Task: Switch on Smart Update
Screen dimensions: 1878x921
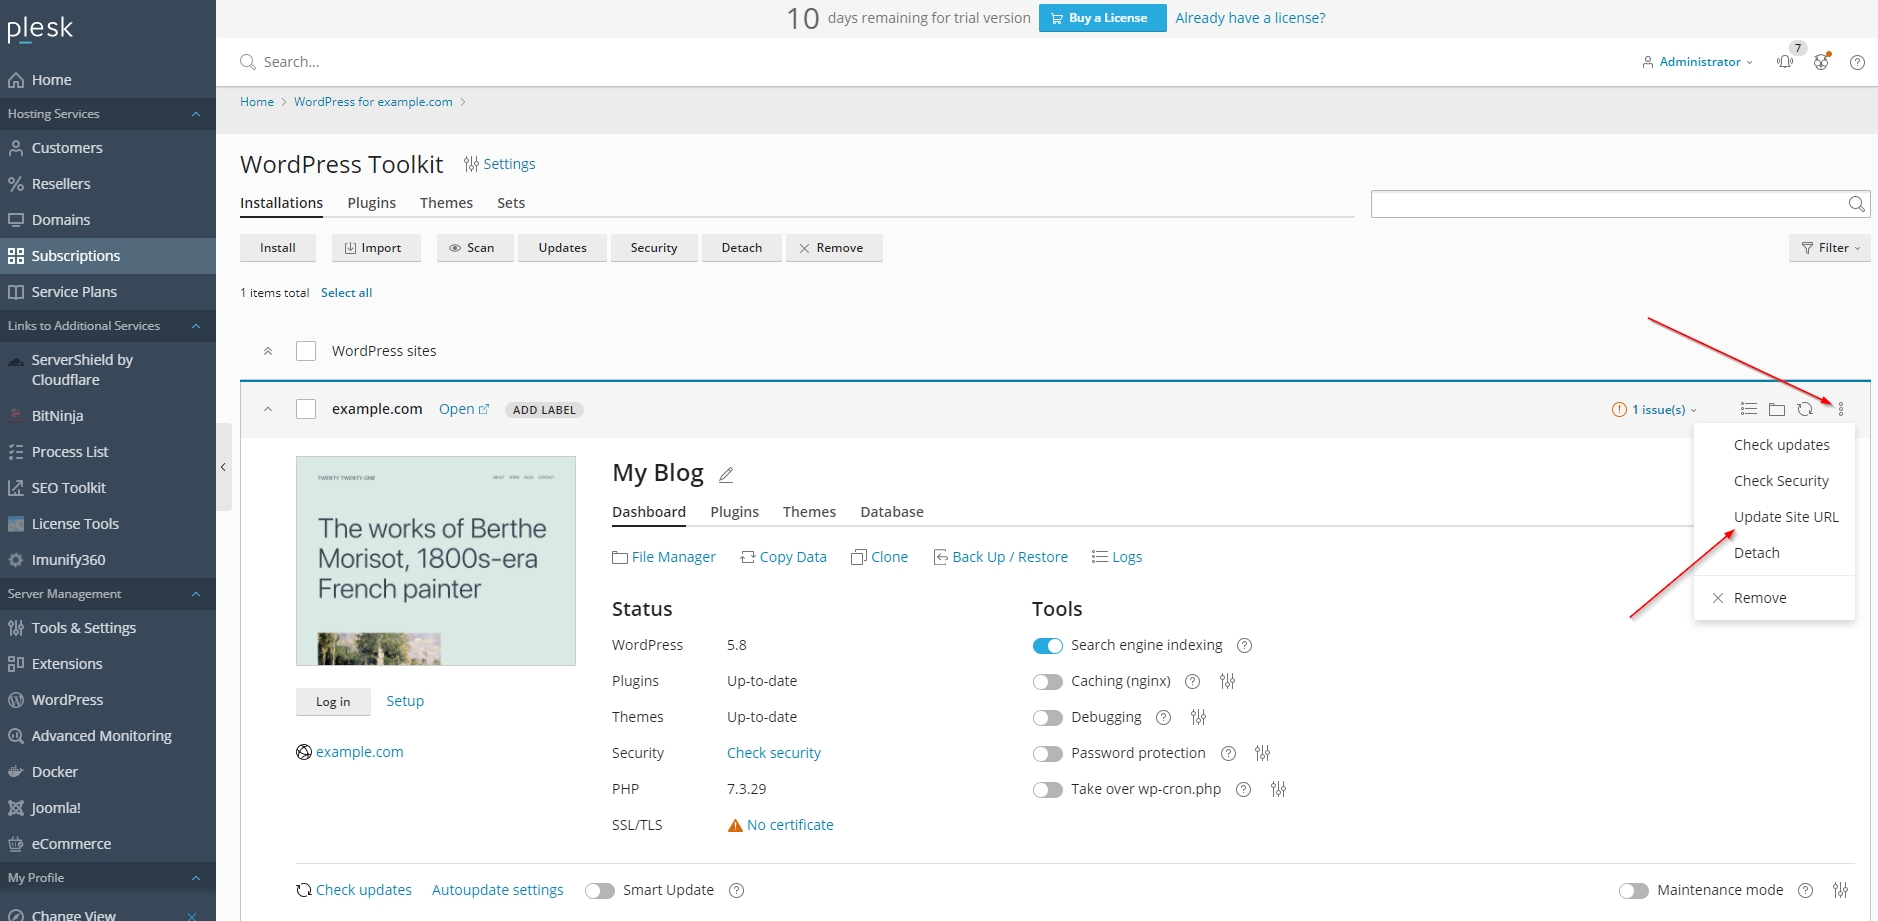Action: 600,891
